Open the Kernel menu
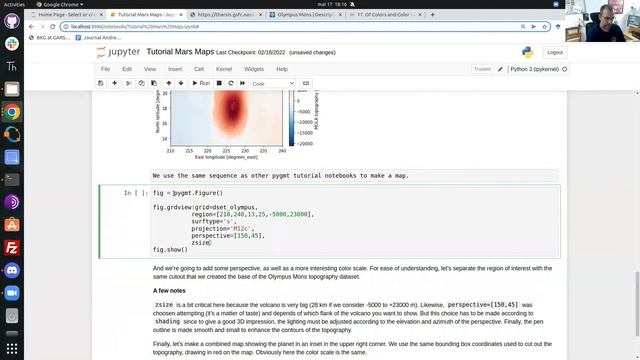640x360 pixels. [224, 69]
